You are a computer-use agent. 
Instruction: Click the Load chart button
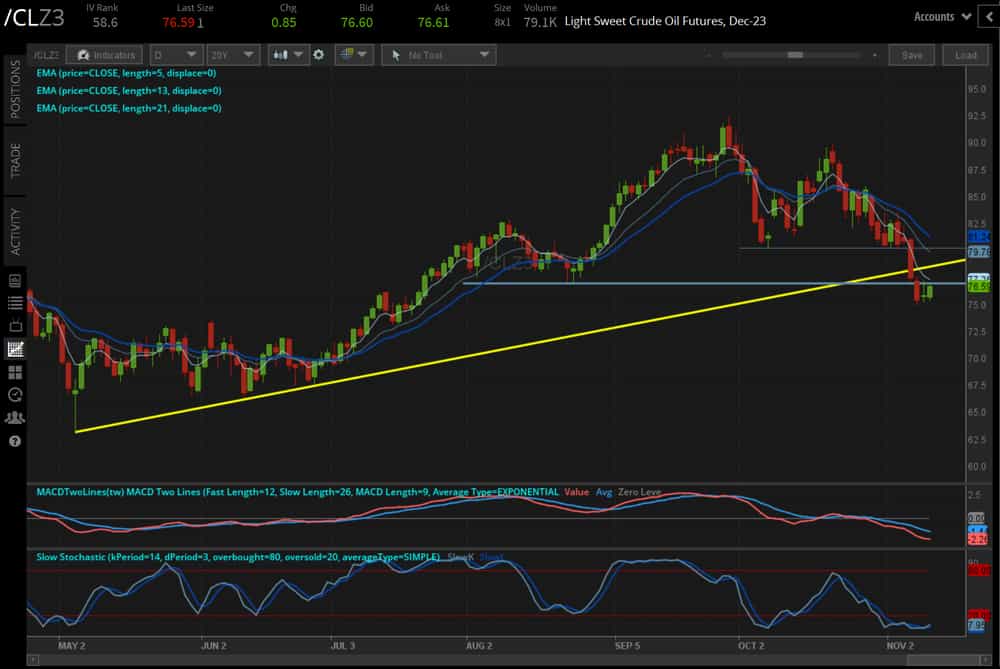[965, 55]
